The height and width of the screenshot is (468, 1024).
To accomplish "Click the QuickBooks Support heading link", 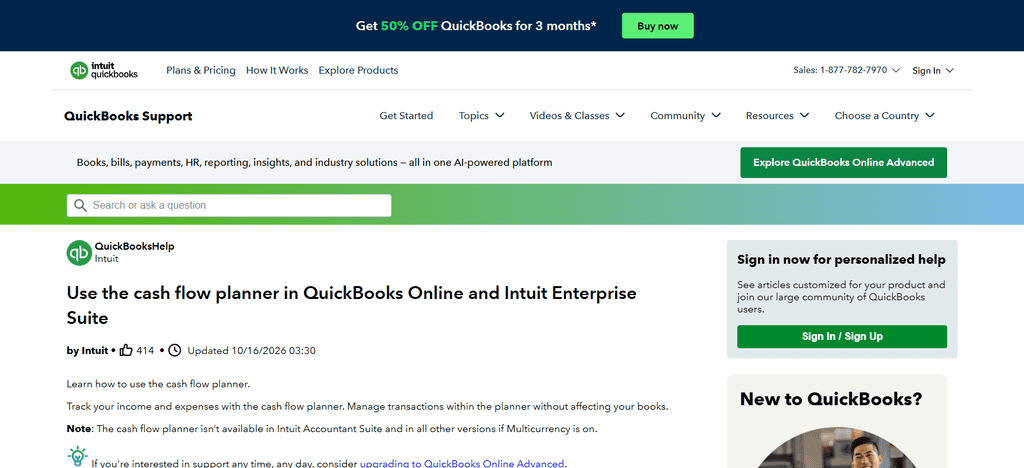I will pos(128,116).
